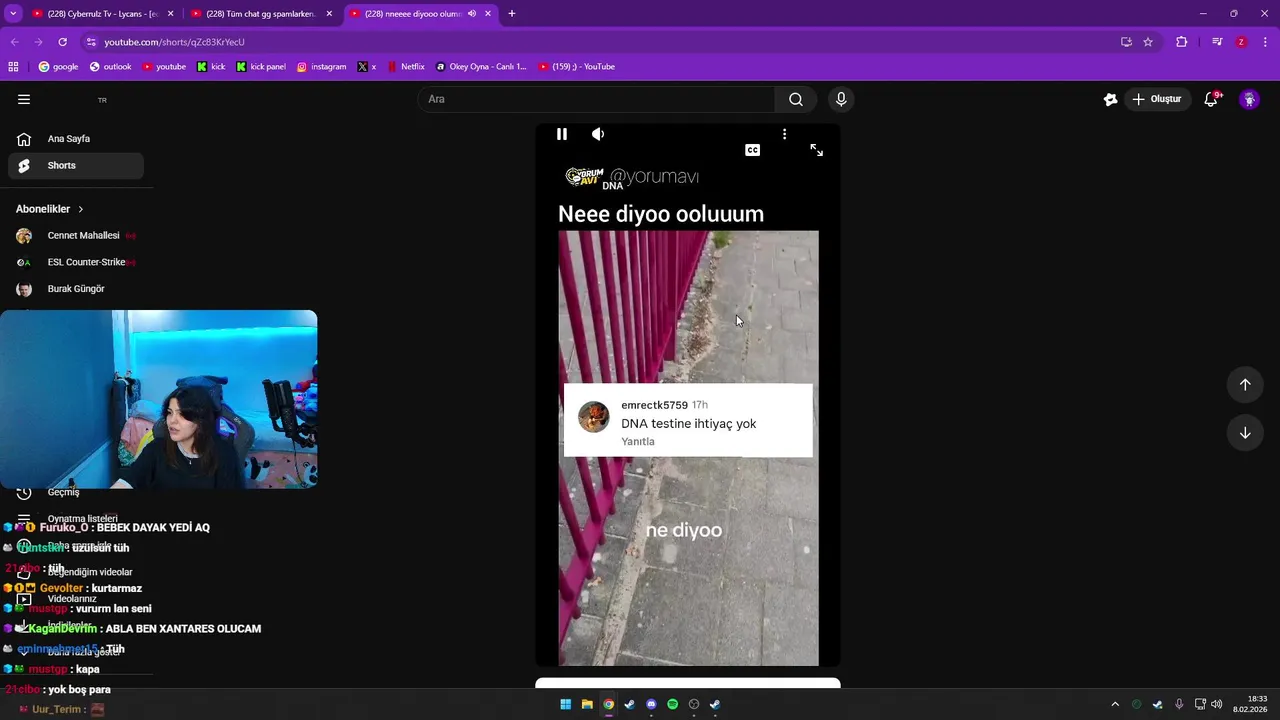Open the apps grid in bookmarks bar
The width and height of the screenshot is (1280, 720).
pyautogui.click(x=13, y=67)
